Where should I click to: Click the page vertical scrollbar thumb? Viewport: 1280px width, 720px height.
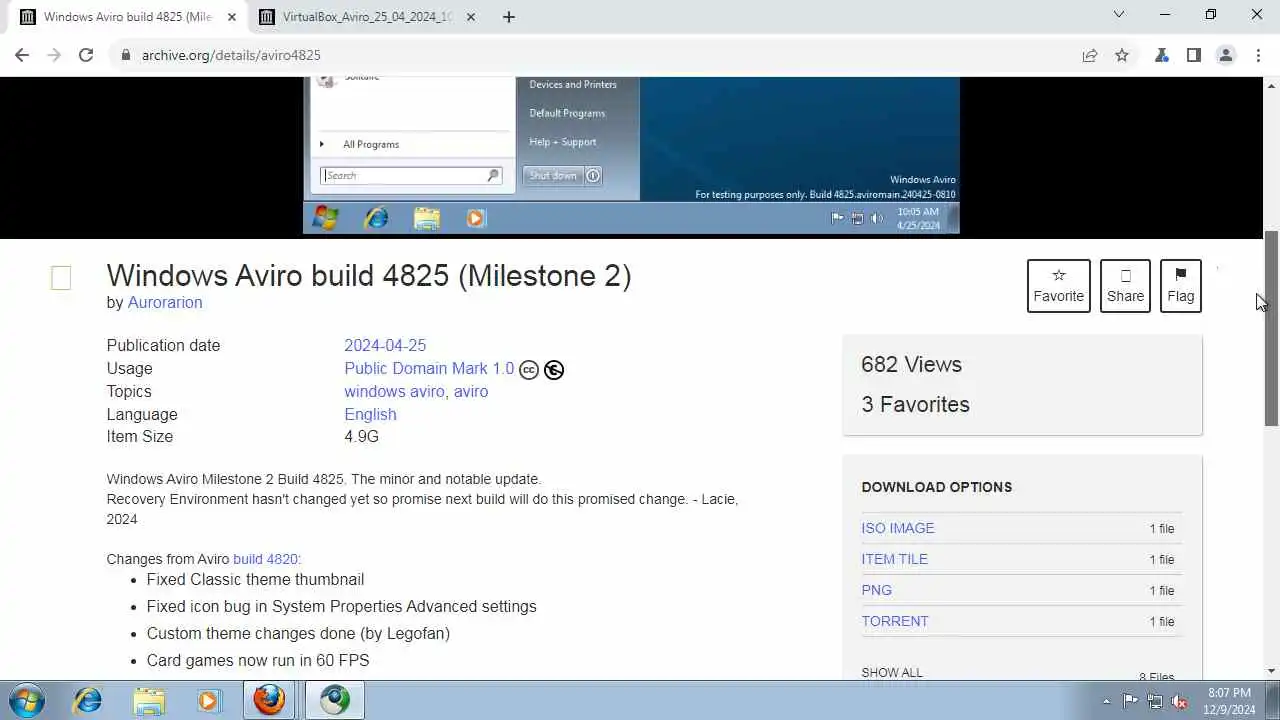[x=1272, y=328]
